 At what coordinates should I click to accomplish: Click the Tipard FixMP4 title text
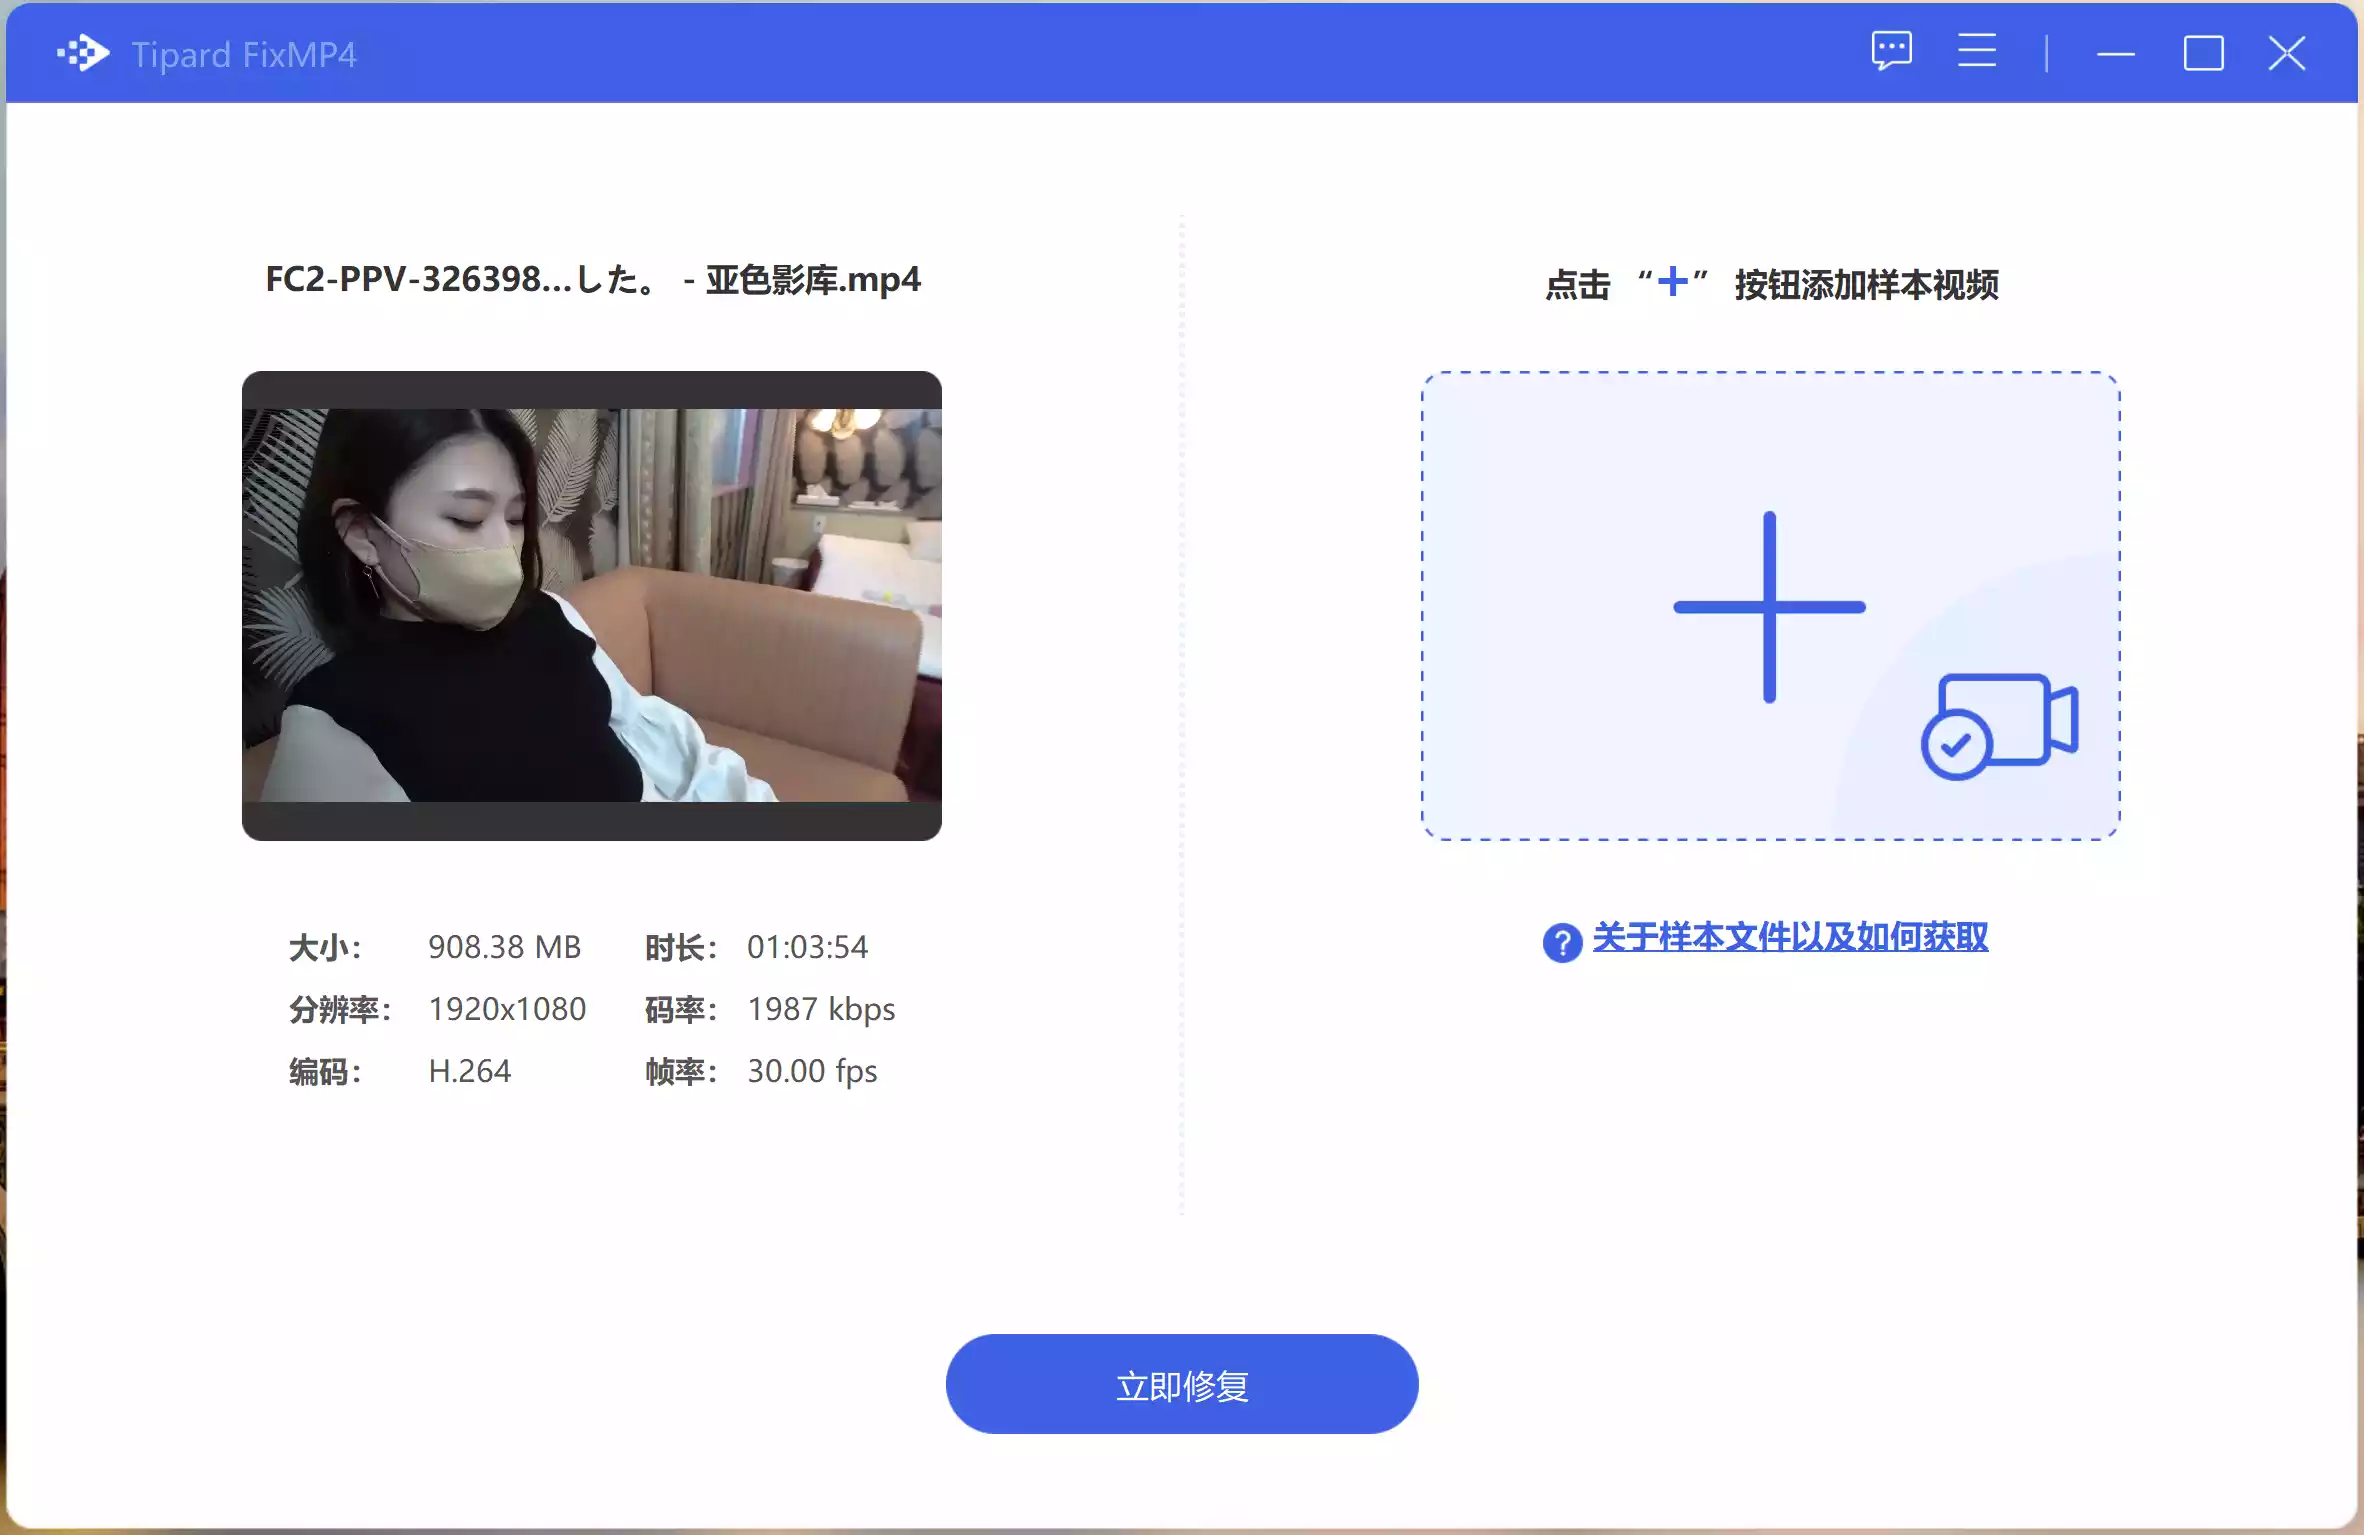click(243, 55)
